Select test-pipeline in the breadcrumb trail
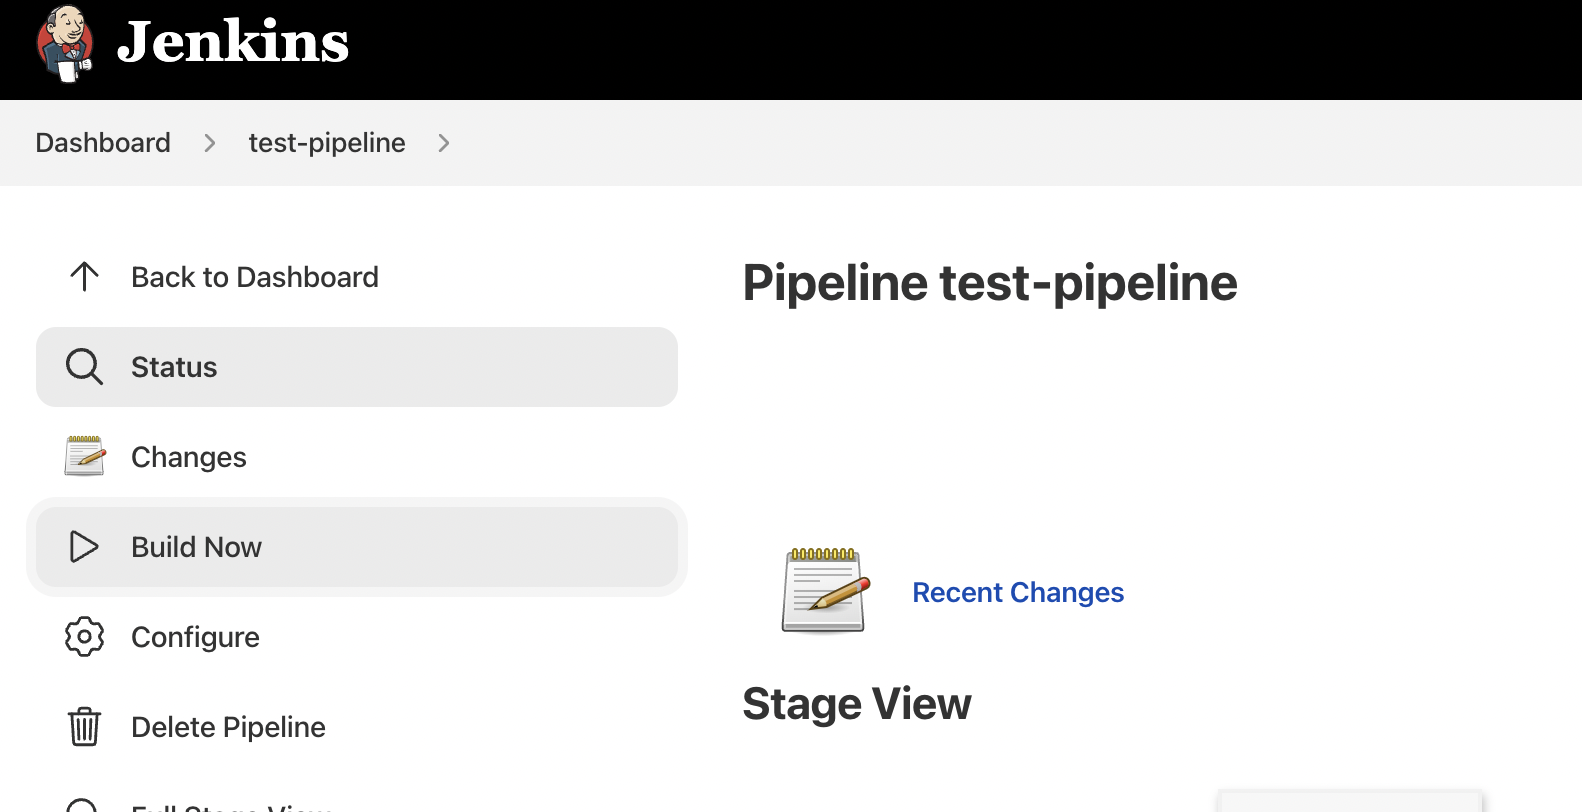Screen dimensions: 1582x812 [327, 143]
